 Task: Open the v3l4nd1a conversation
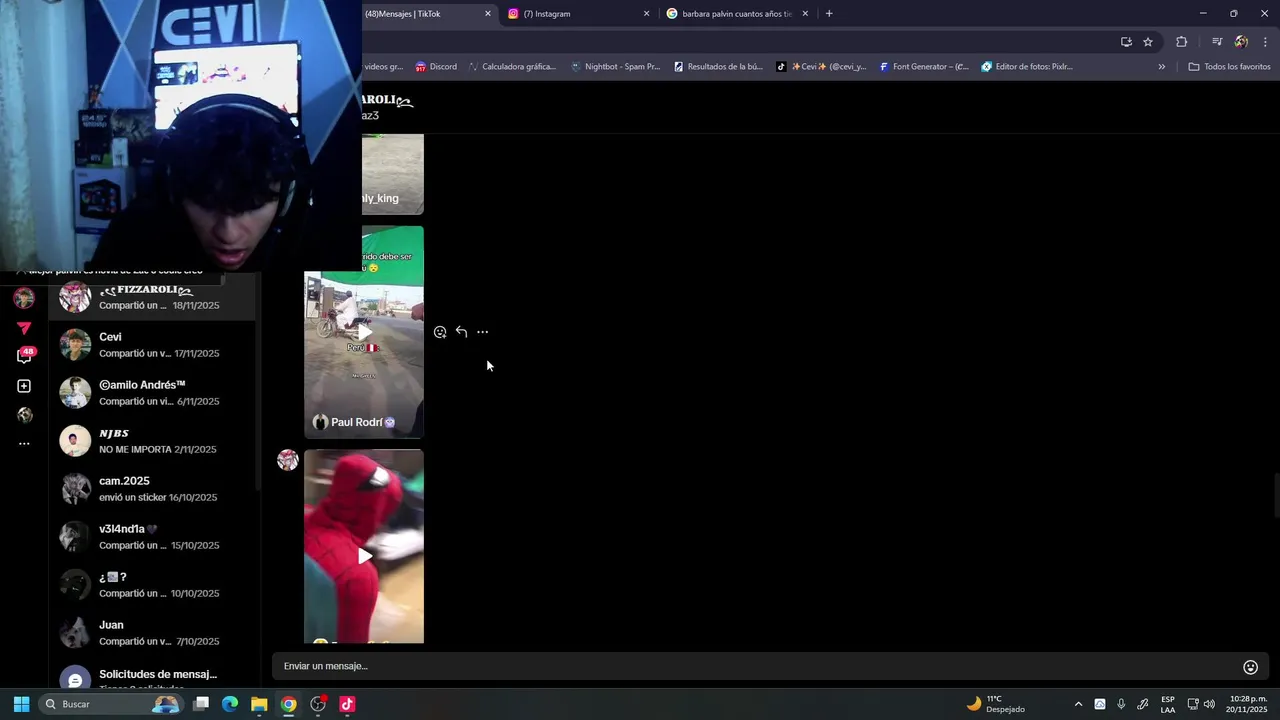152,537
